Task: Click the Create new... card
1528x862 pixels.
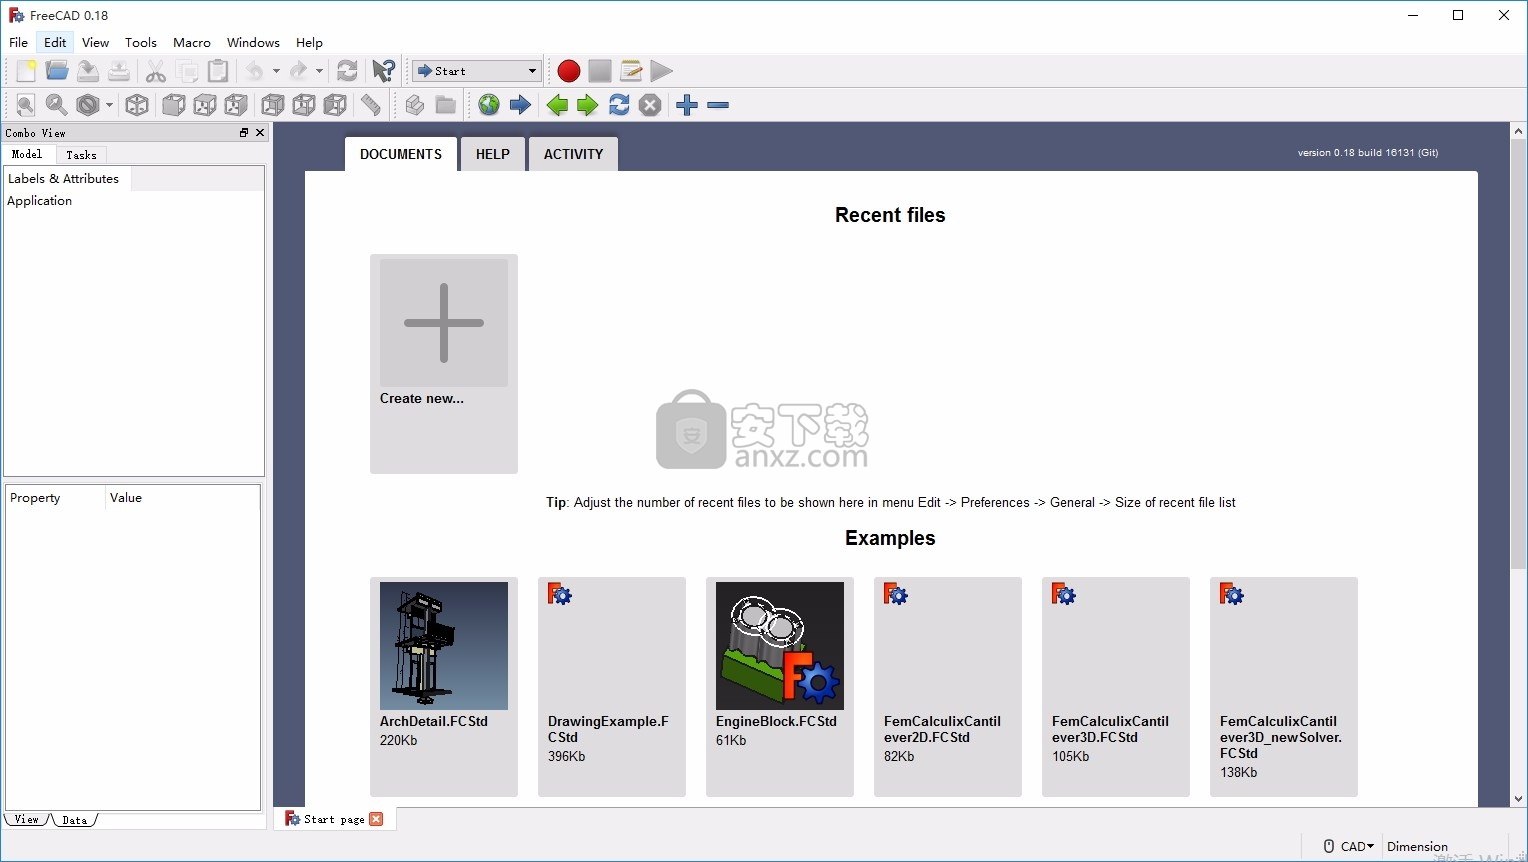Action: click(x=444, y=364)
